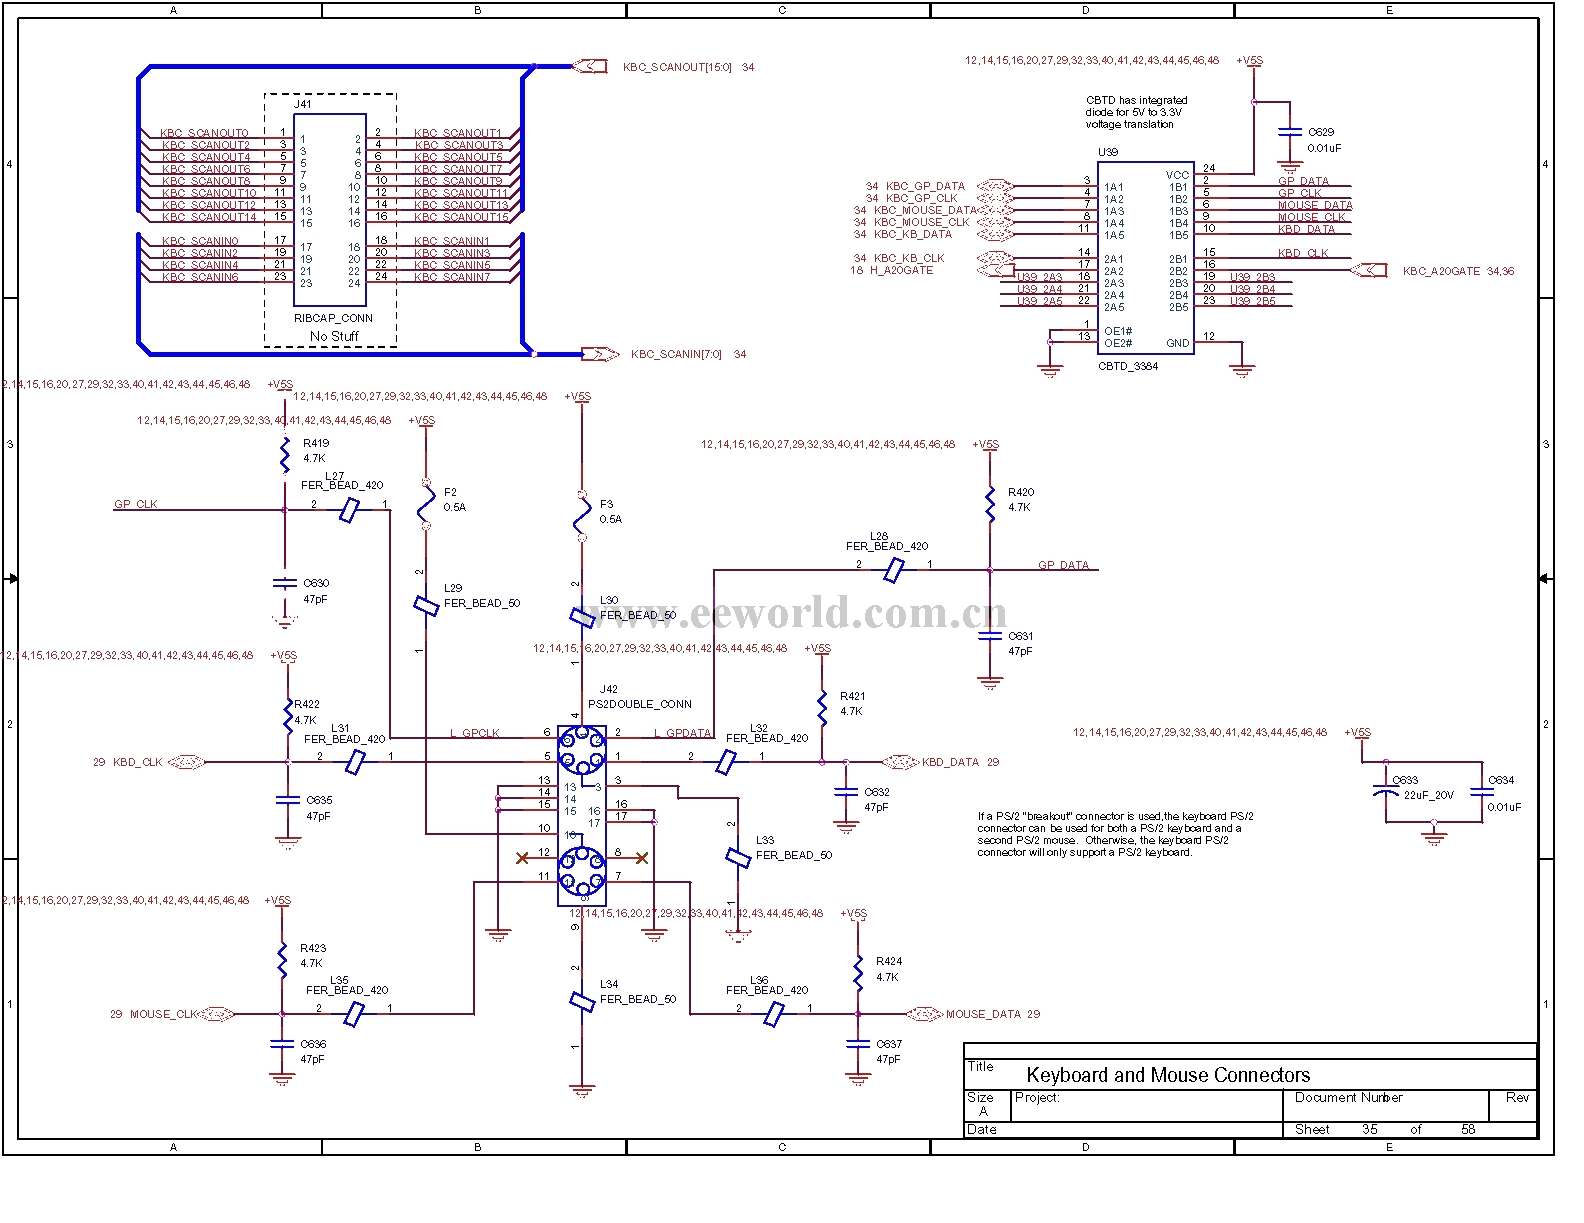Select the F2 fuse symbol

tap(426, 503)
